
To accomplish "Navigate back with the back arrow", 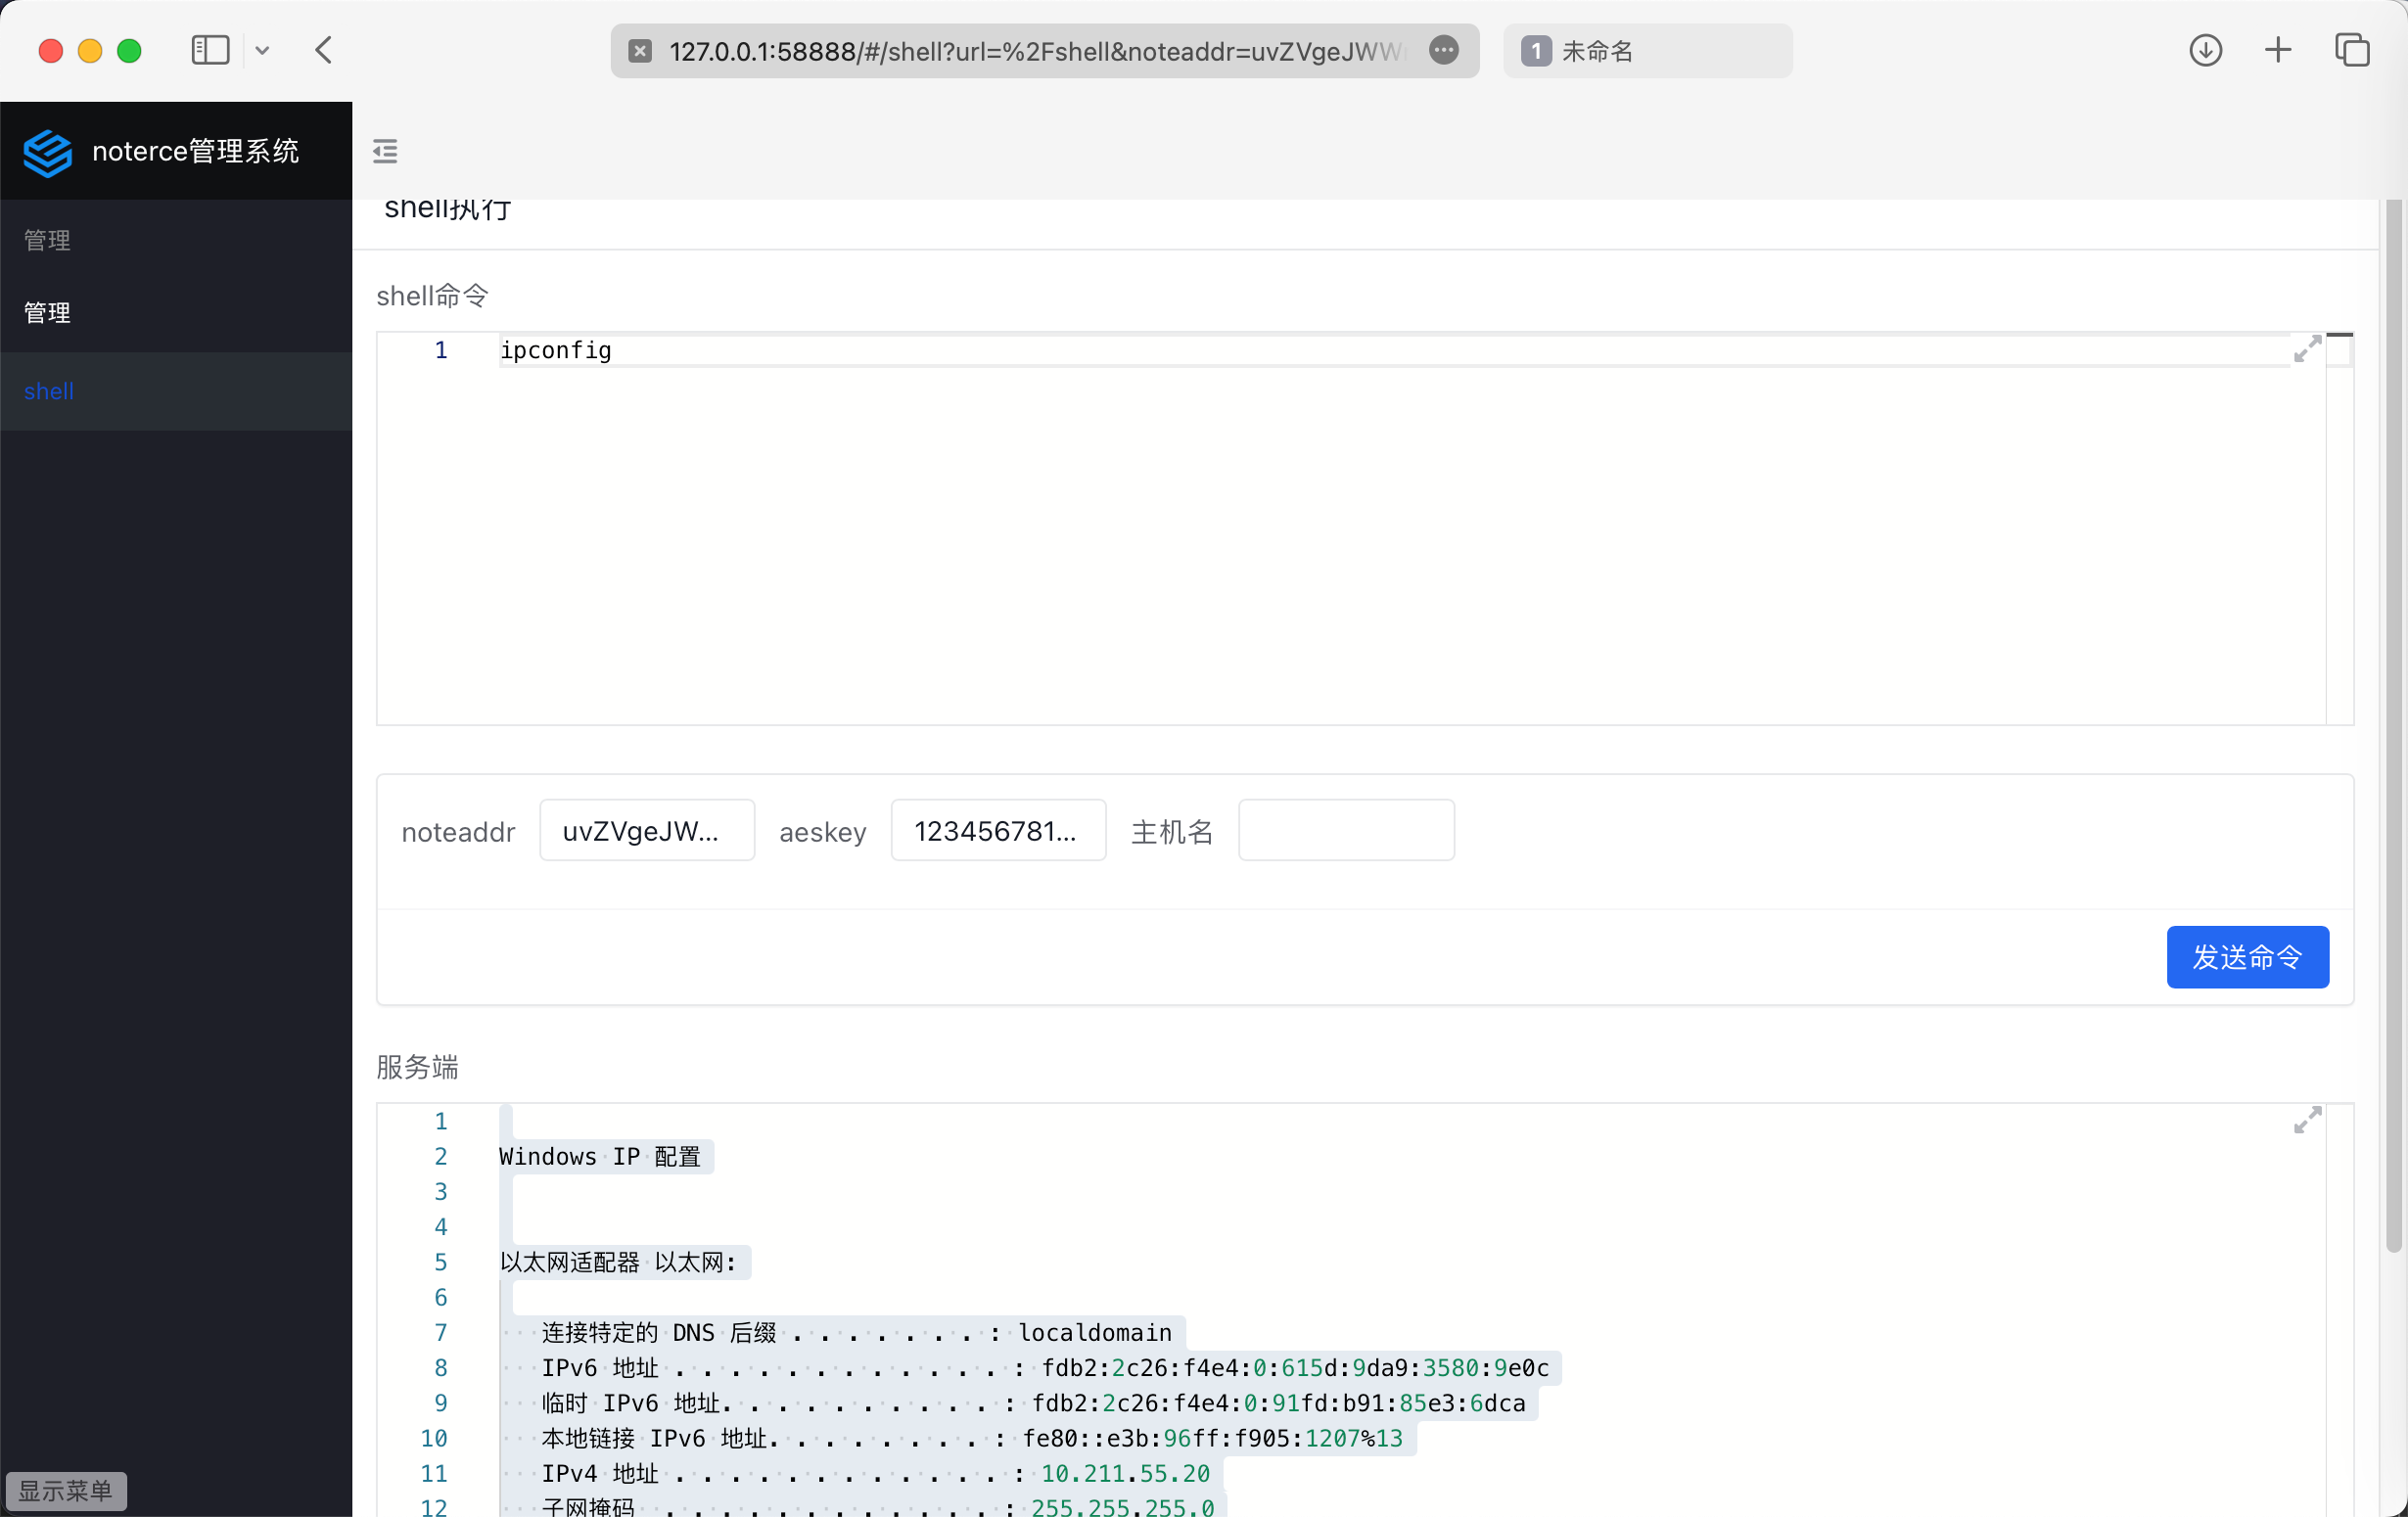I will pos(322,50).
